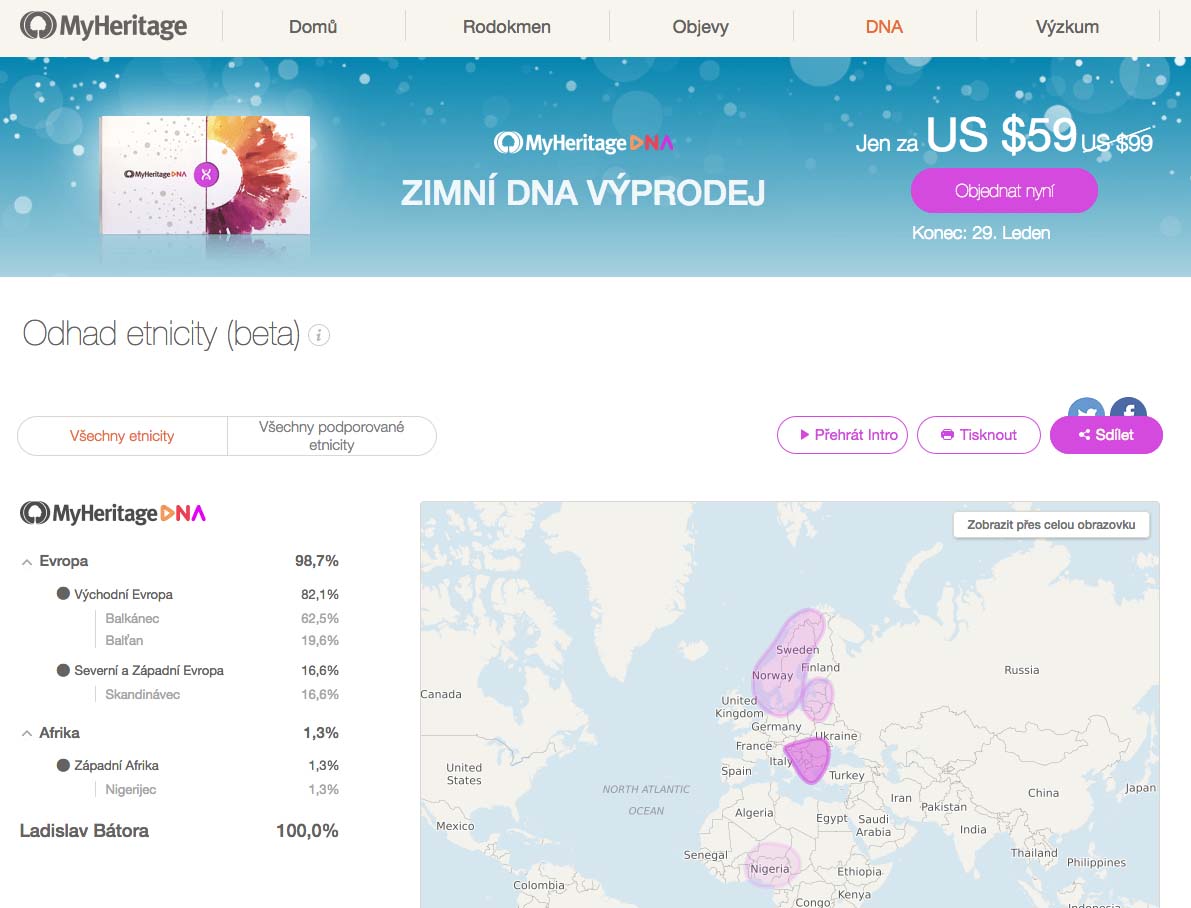Go to the Výzkum menu
Image resolution: width=1191 pixels, height=908 pixels.
click(1067, 27)
